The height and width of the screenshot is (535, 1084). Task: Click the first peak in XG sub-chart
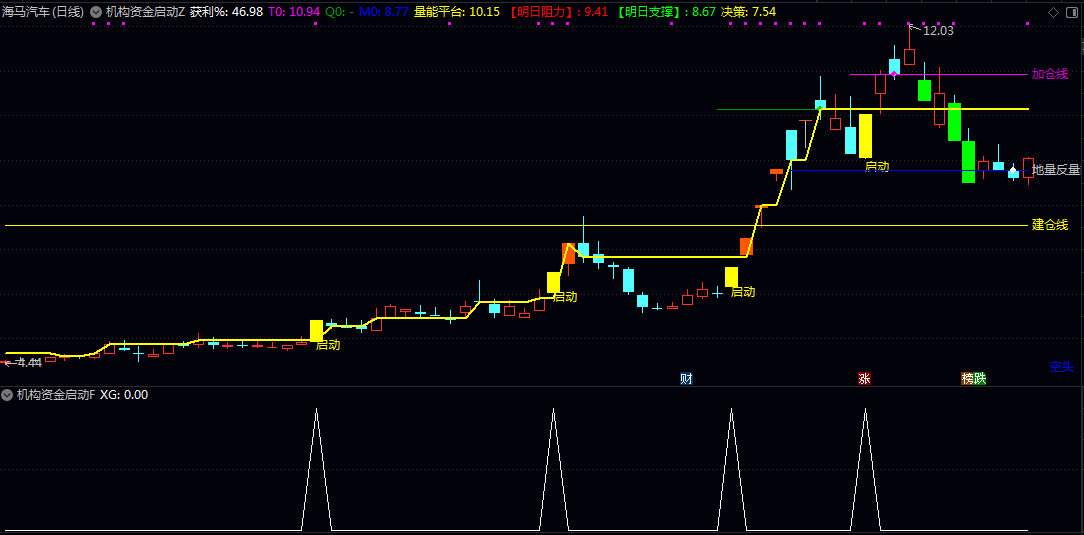tap(317, 410)
